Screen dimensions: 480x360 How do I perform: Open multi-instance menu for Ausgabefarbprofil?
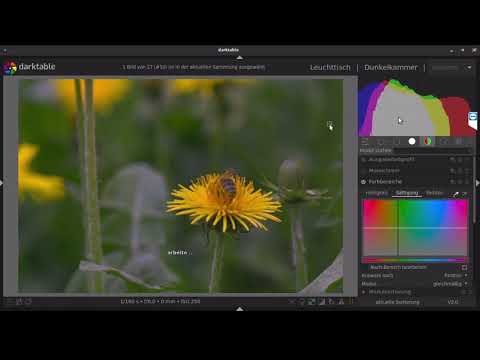(x=453, y=160)
